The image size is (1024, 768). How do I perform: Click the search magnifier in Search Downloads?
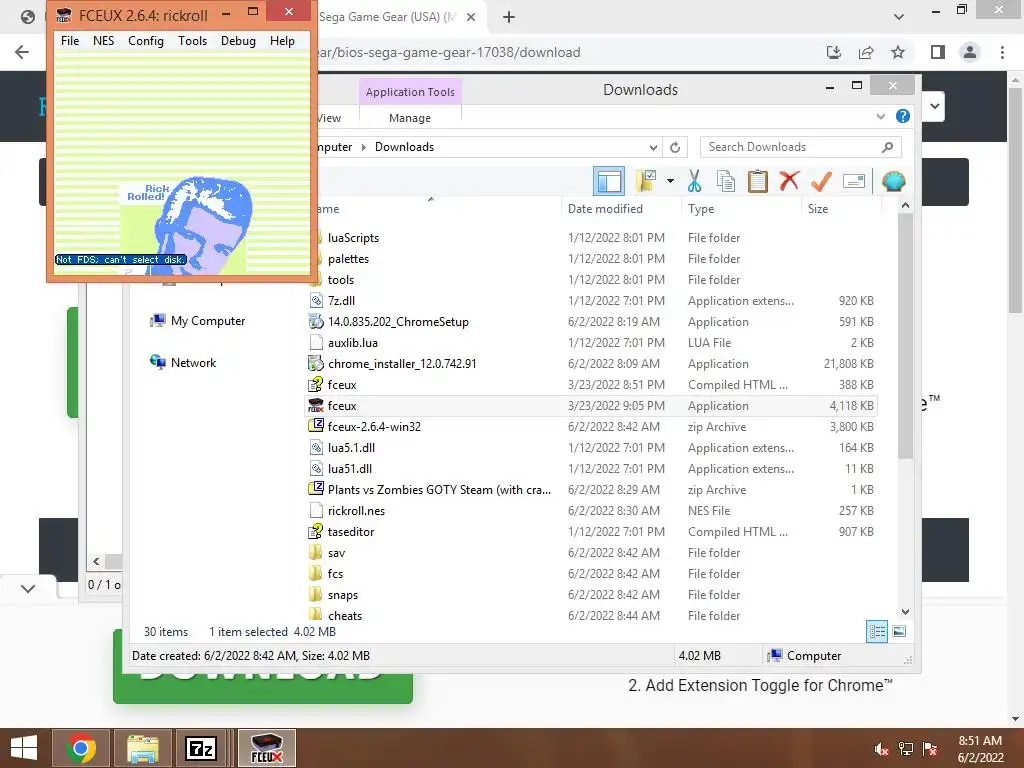(x=887, y=147)
